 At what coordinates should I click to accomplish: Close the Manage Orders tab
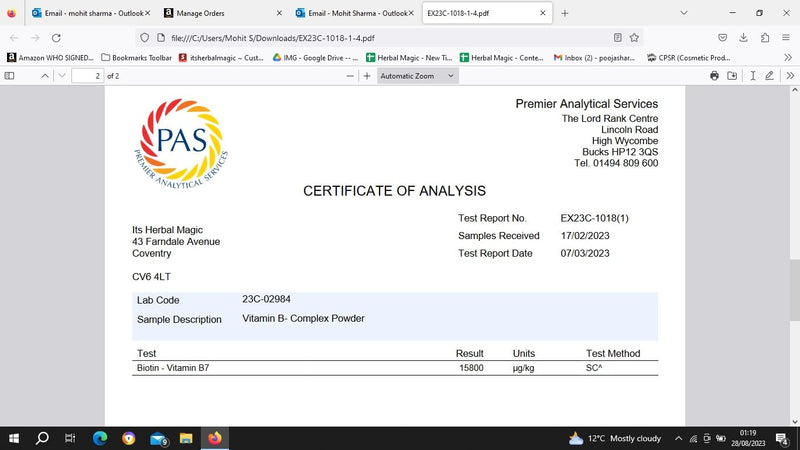pyautogui.click(x=279, y=13)
